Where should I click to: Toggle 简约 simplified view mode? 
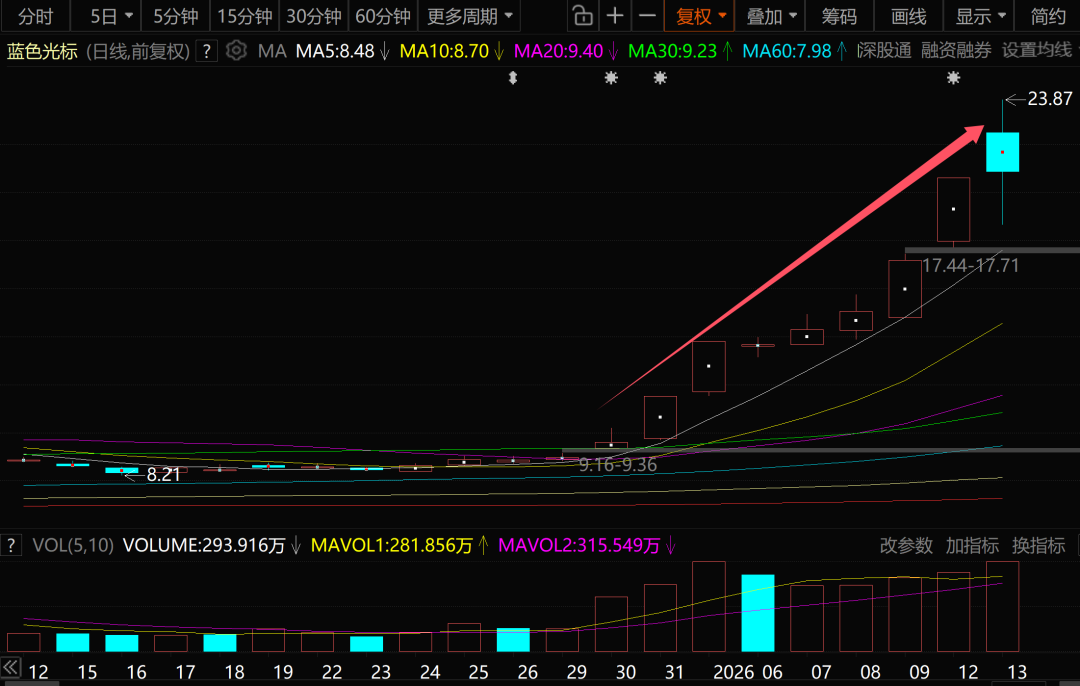[1048, 16]
